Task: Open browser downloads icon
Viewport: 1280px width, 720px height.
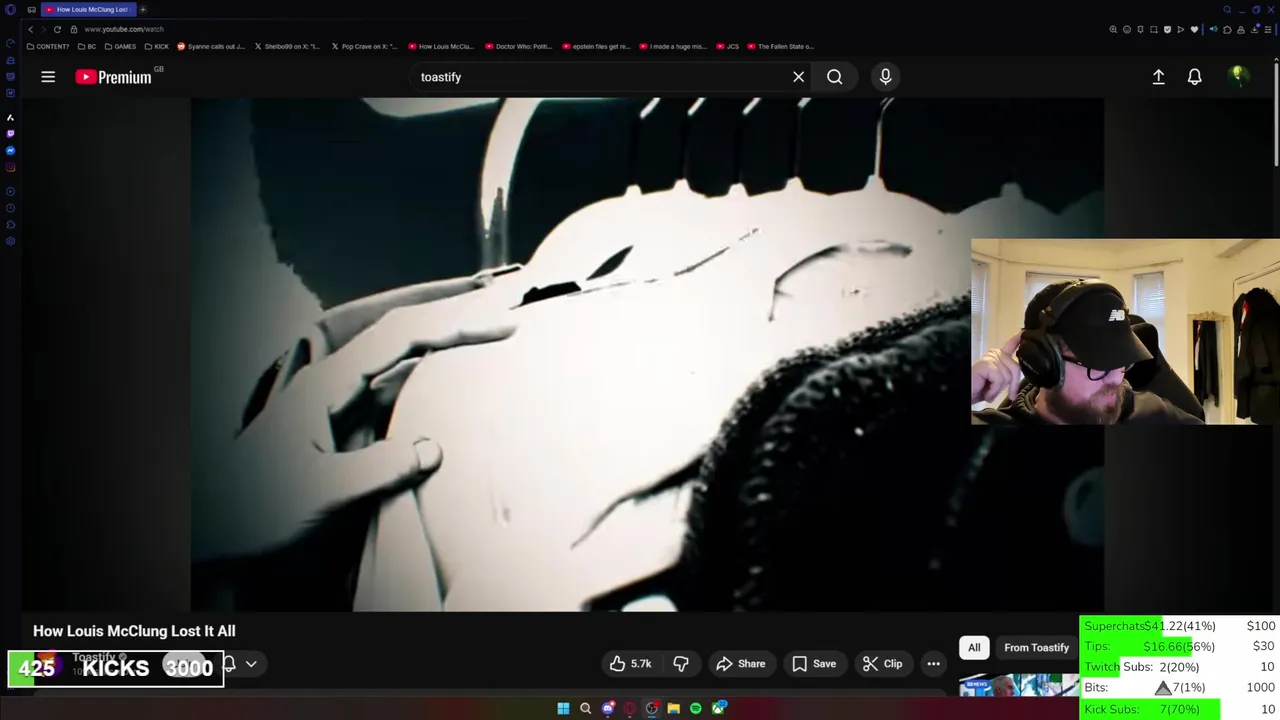Action: [x=1254, y=29]
